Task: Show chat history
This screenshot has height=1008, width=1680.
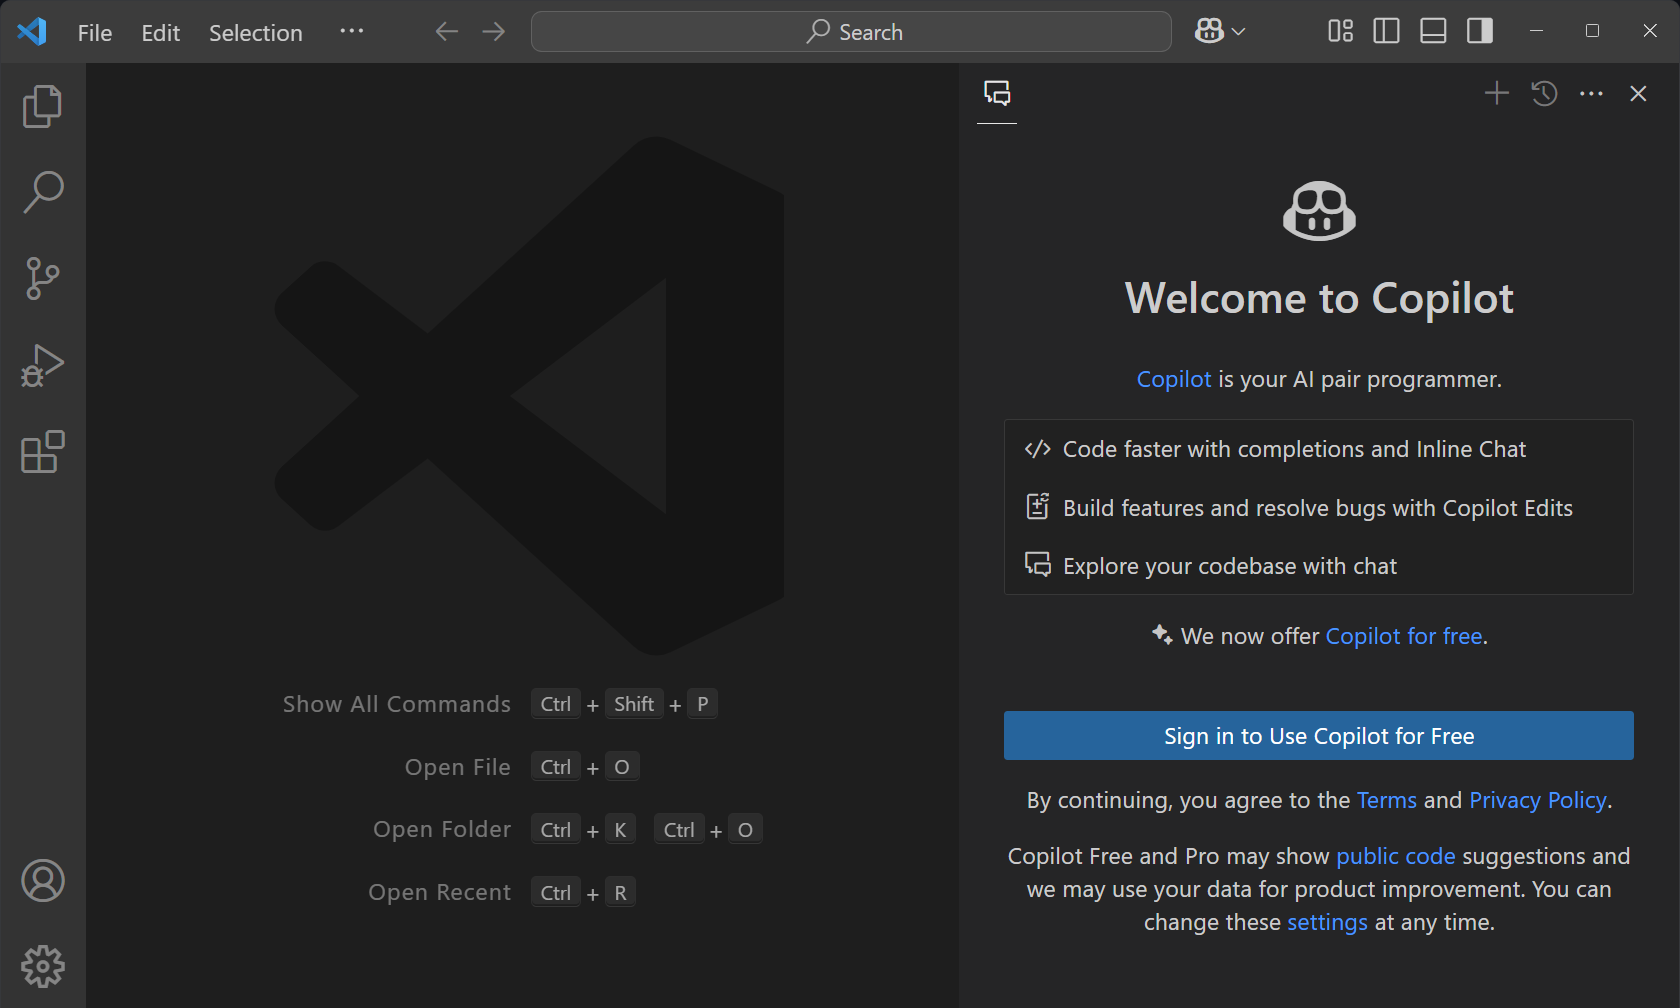Action: pyautogui.click(x=1543, y=93)
